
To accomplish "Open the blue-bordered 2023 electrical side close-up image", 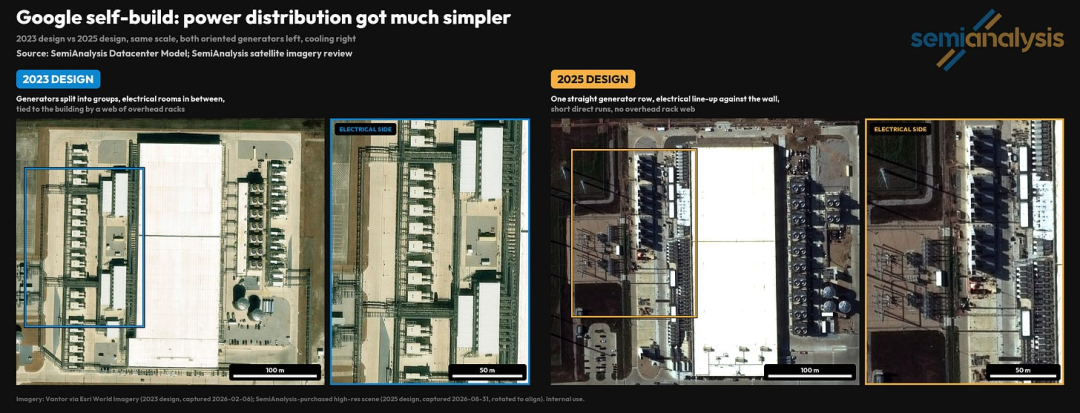I will [x=430, y=252].
